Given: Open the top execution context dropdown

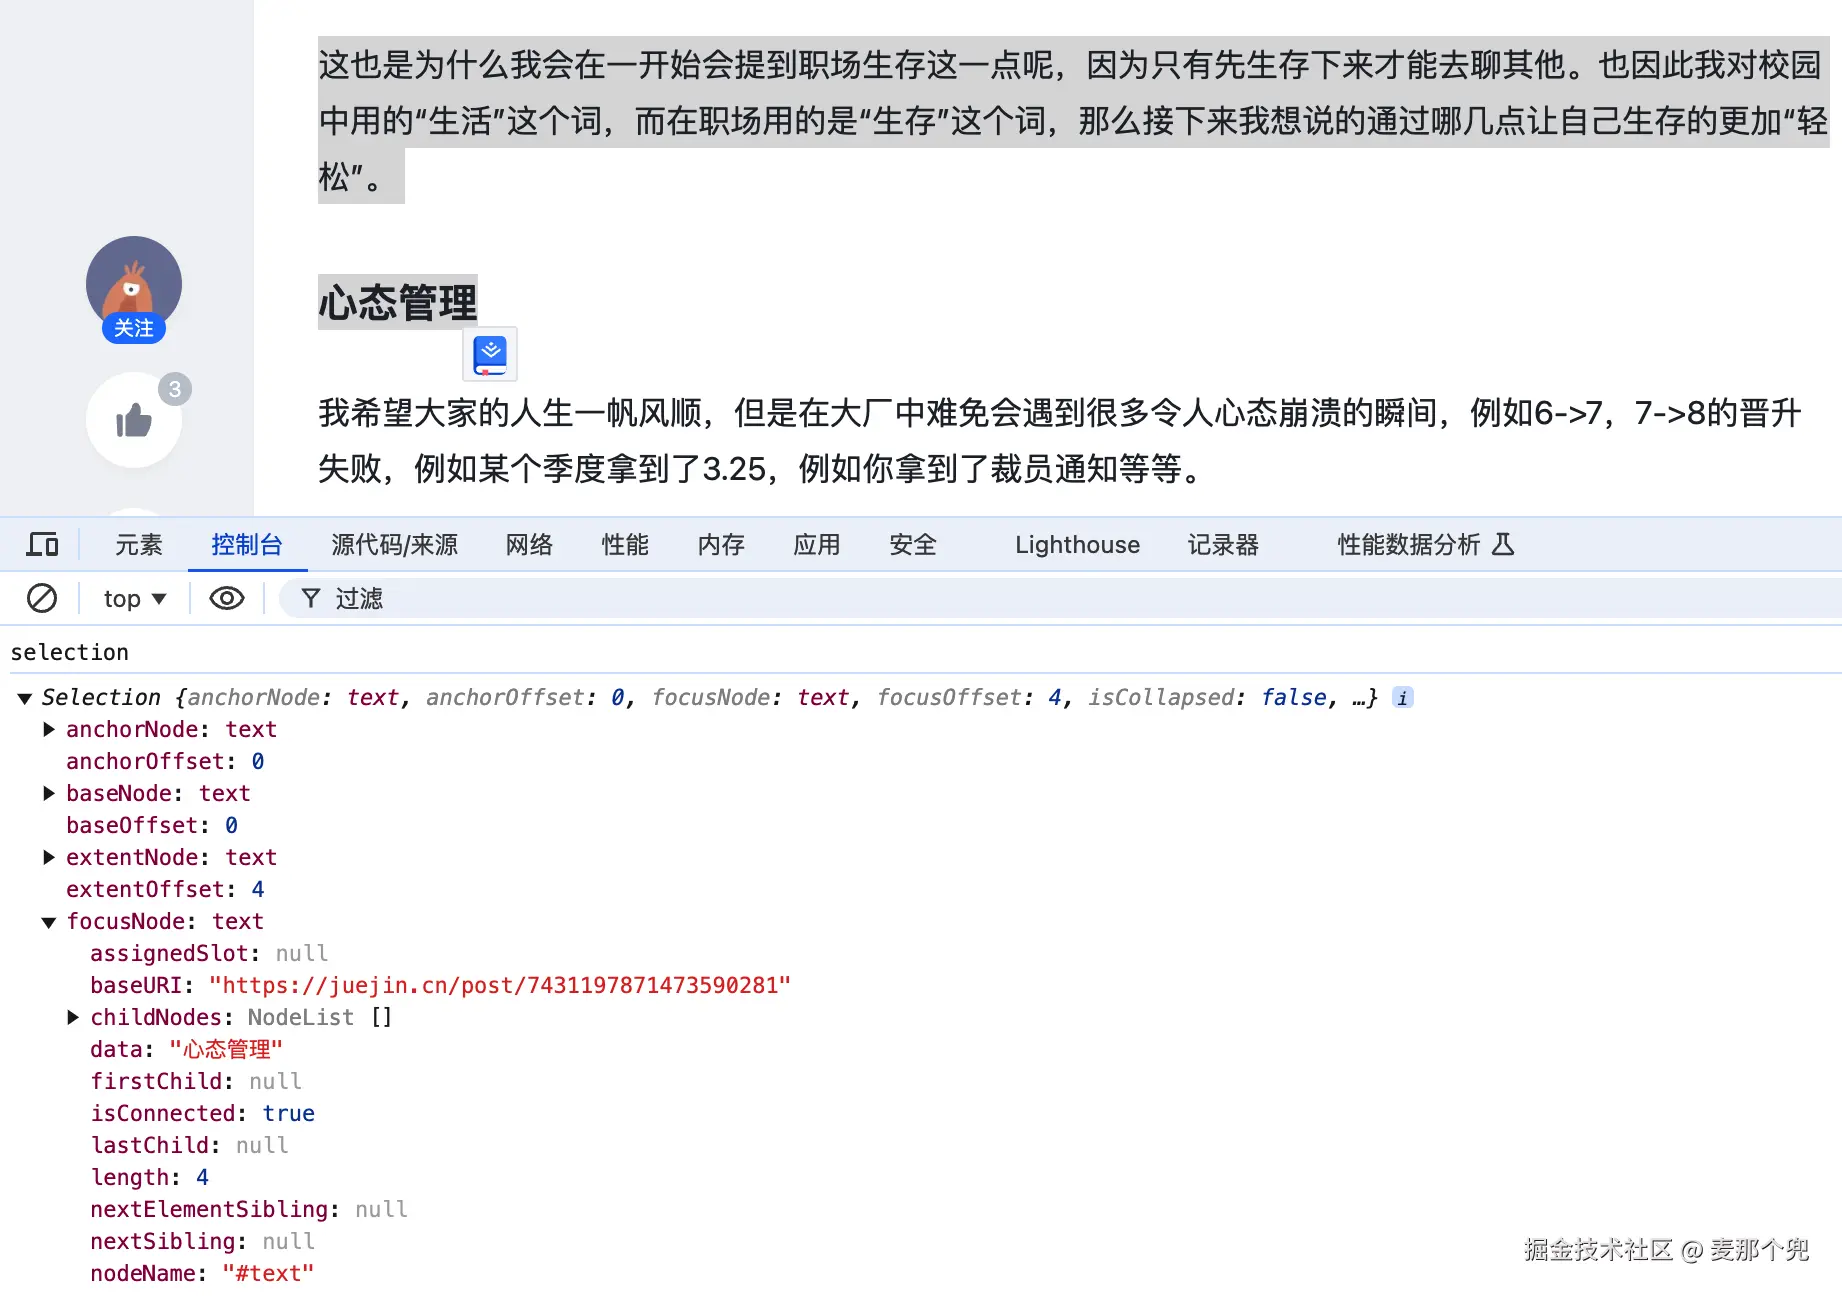Looking at the screenshot, I should tap(131, 597).
